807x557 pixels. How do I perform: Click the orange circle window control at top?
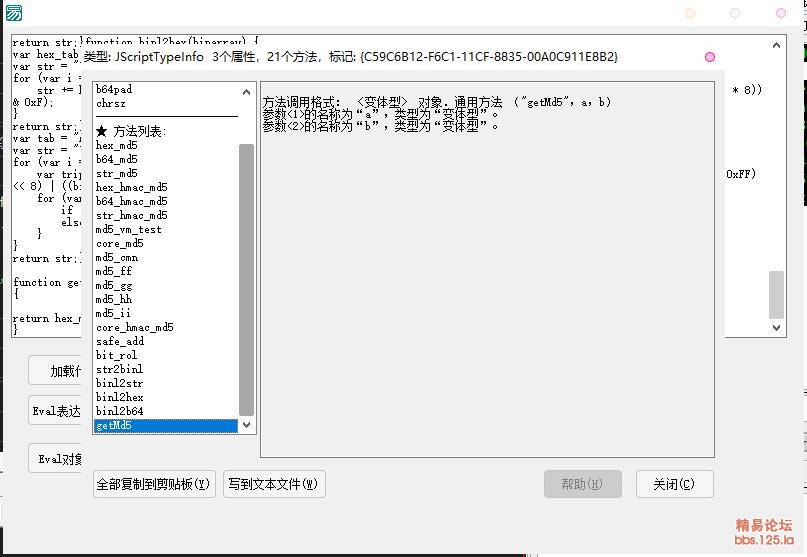690,13
